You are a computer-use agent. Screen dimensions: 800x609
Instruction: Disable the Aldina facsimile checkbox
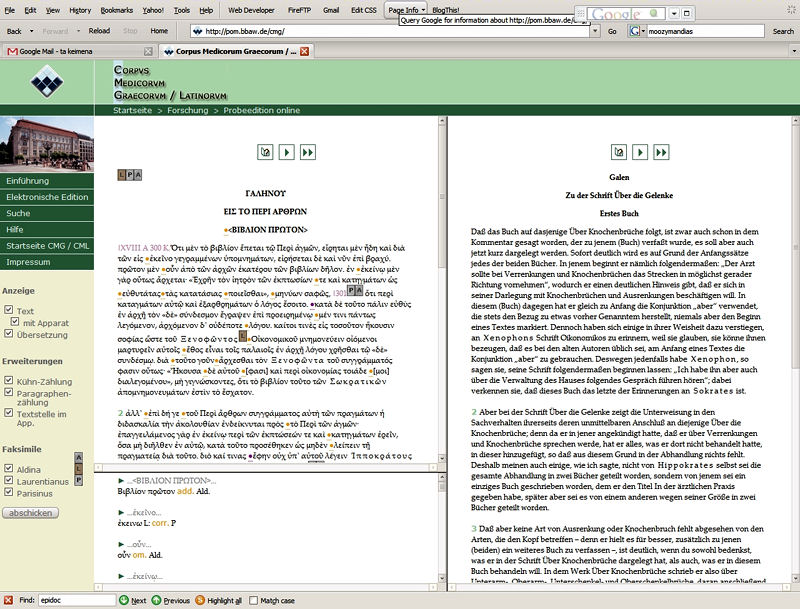[x=9, y=467]
